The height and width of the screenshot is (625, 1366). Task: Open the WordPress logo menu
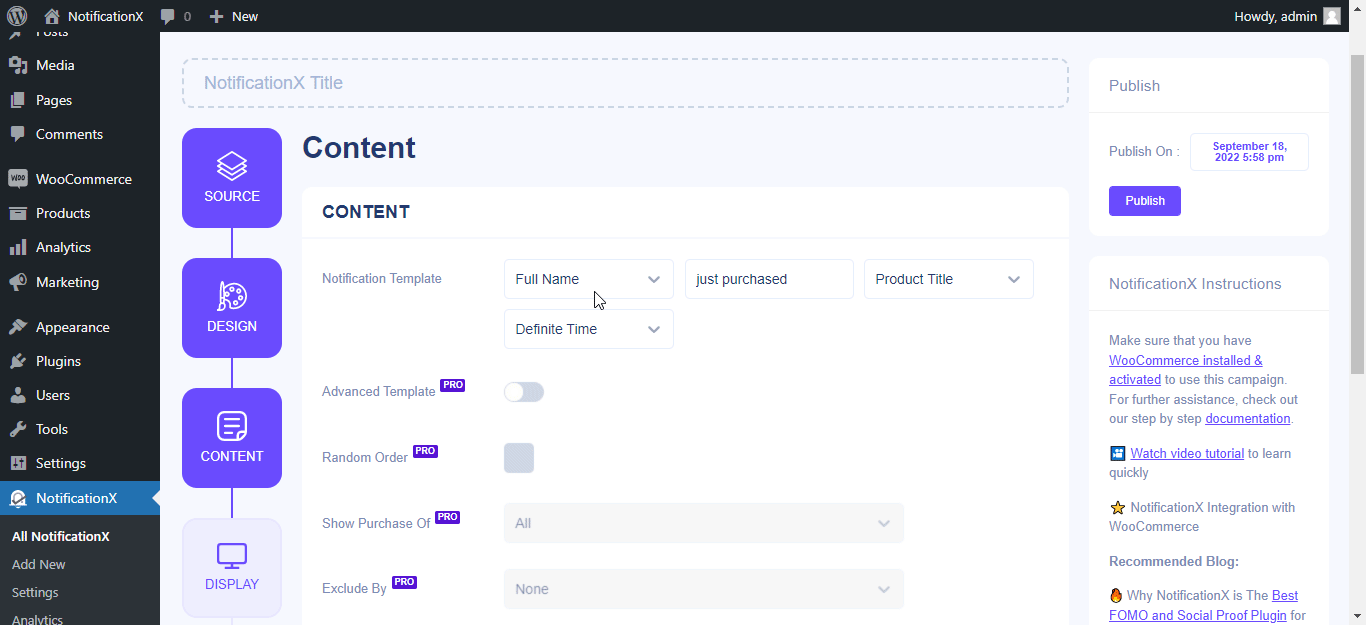click(x=17, y=16)
